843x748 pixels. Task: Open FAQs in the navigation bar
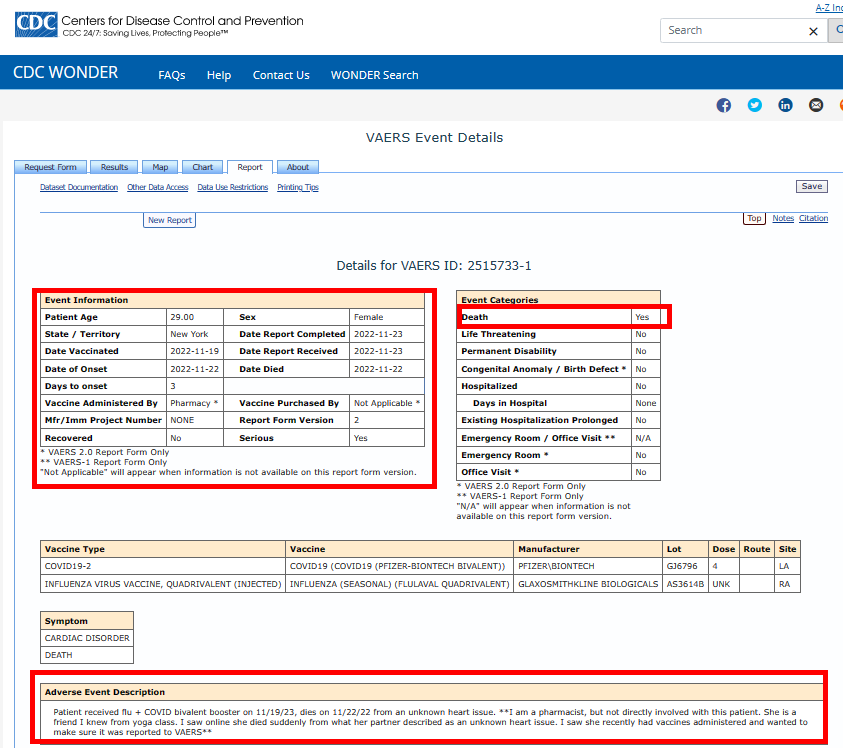172,75
